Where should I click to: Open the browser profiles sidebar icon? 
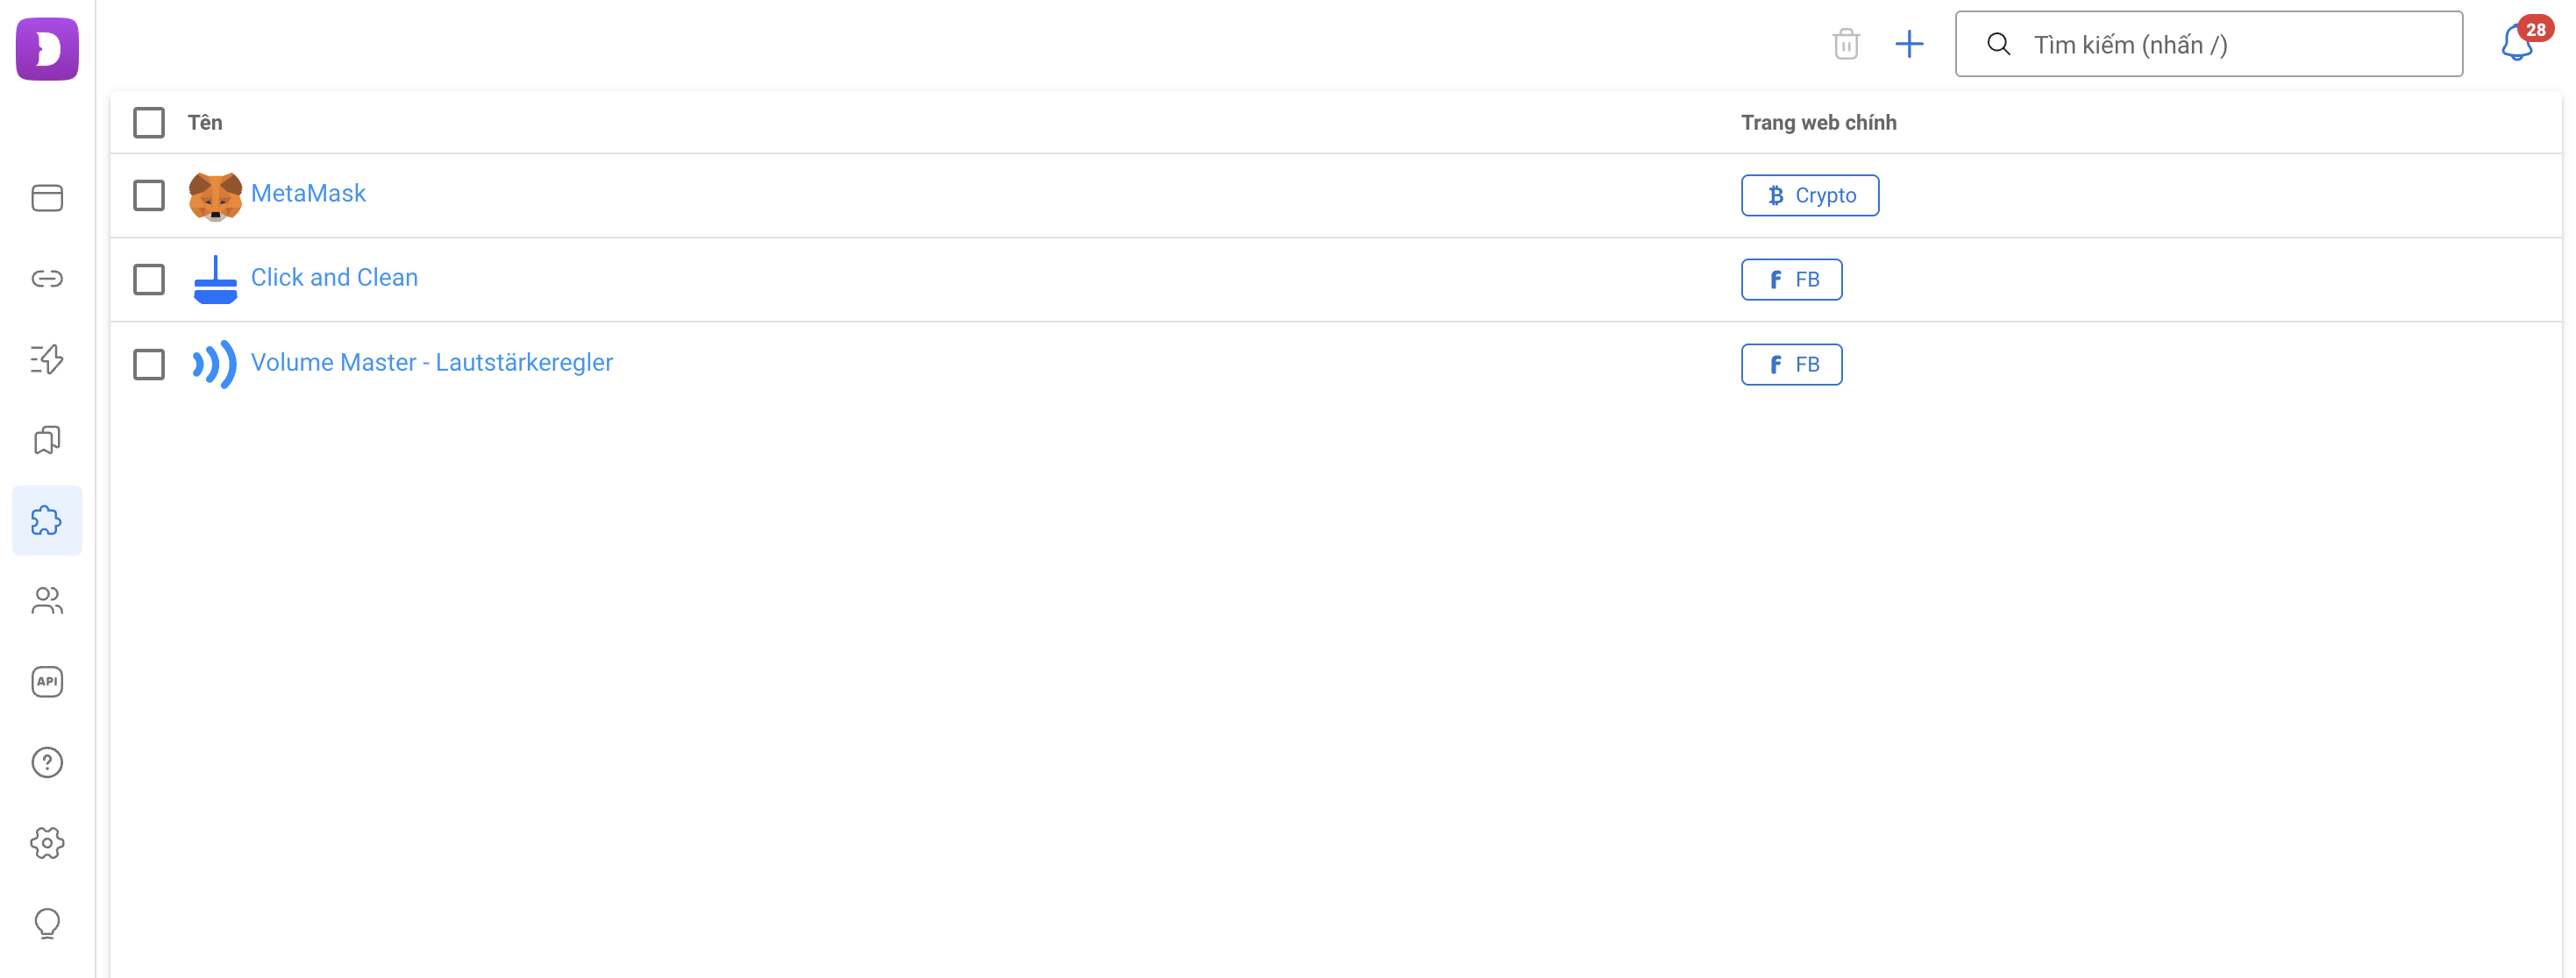[47, 198]
